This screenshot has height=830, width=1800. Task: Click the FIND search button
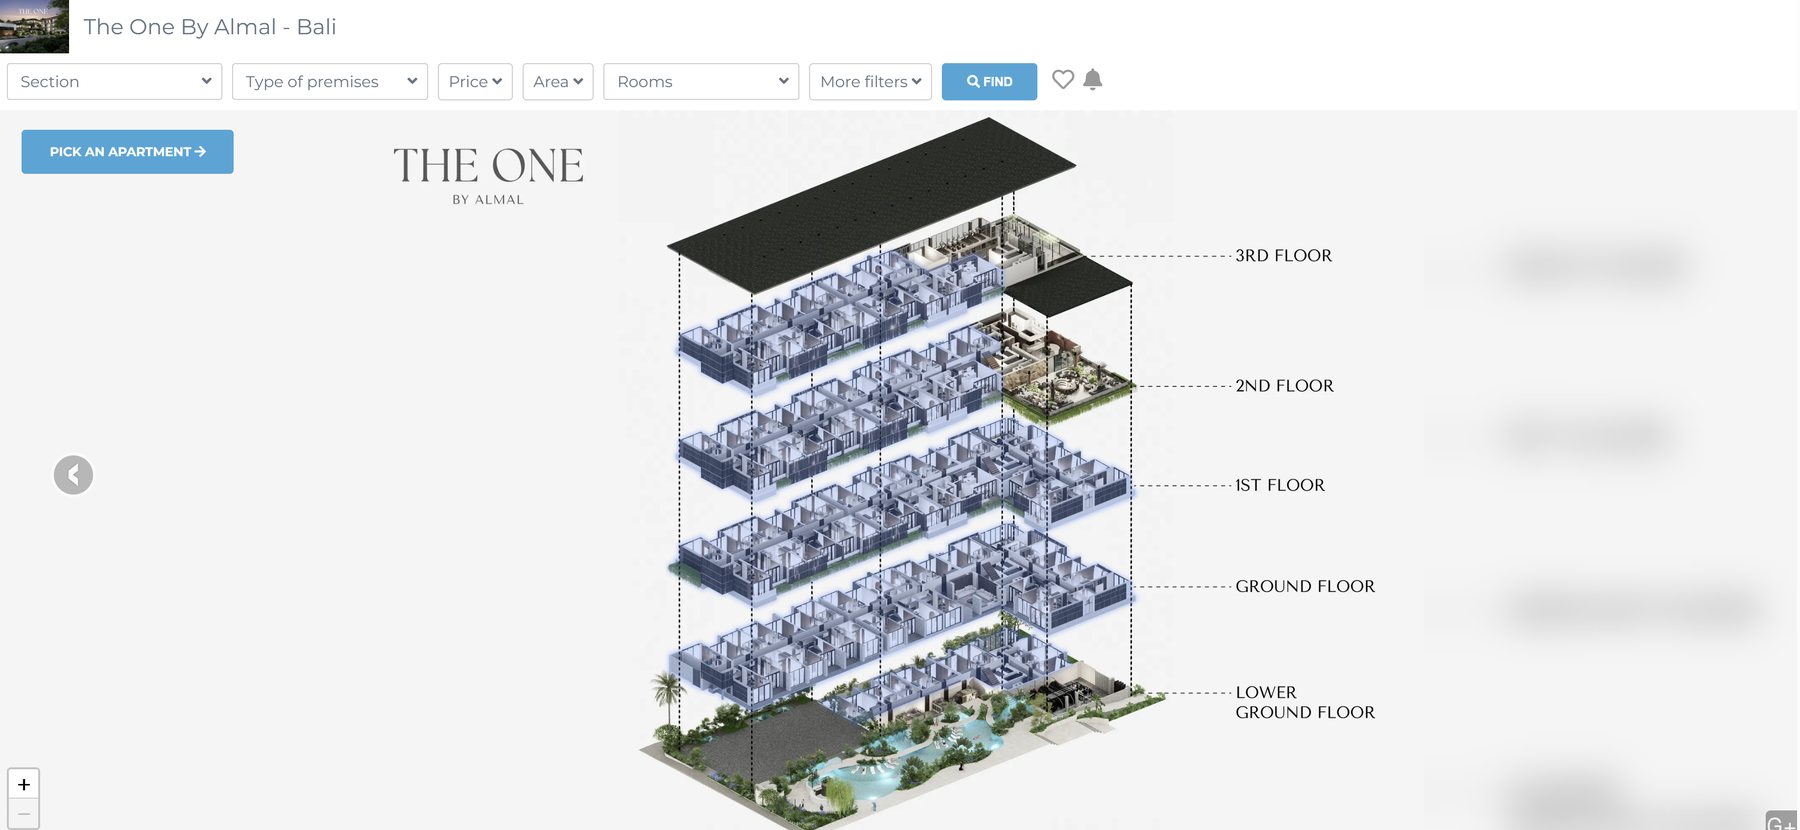[989, 82]
